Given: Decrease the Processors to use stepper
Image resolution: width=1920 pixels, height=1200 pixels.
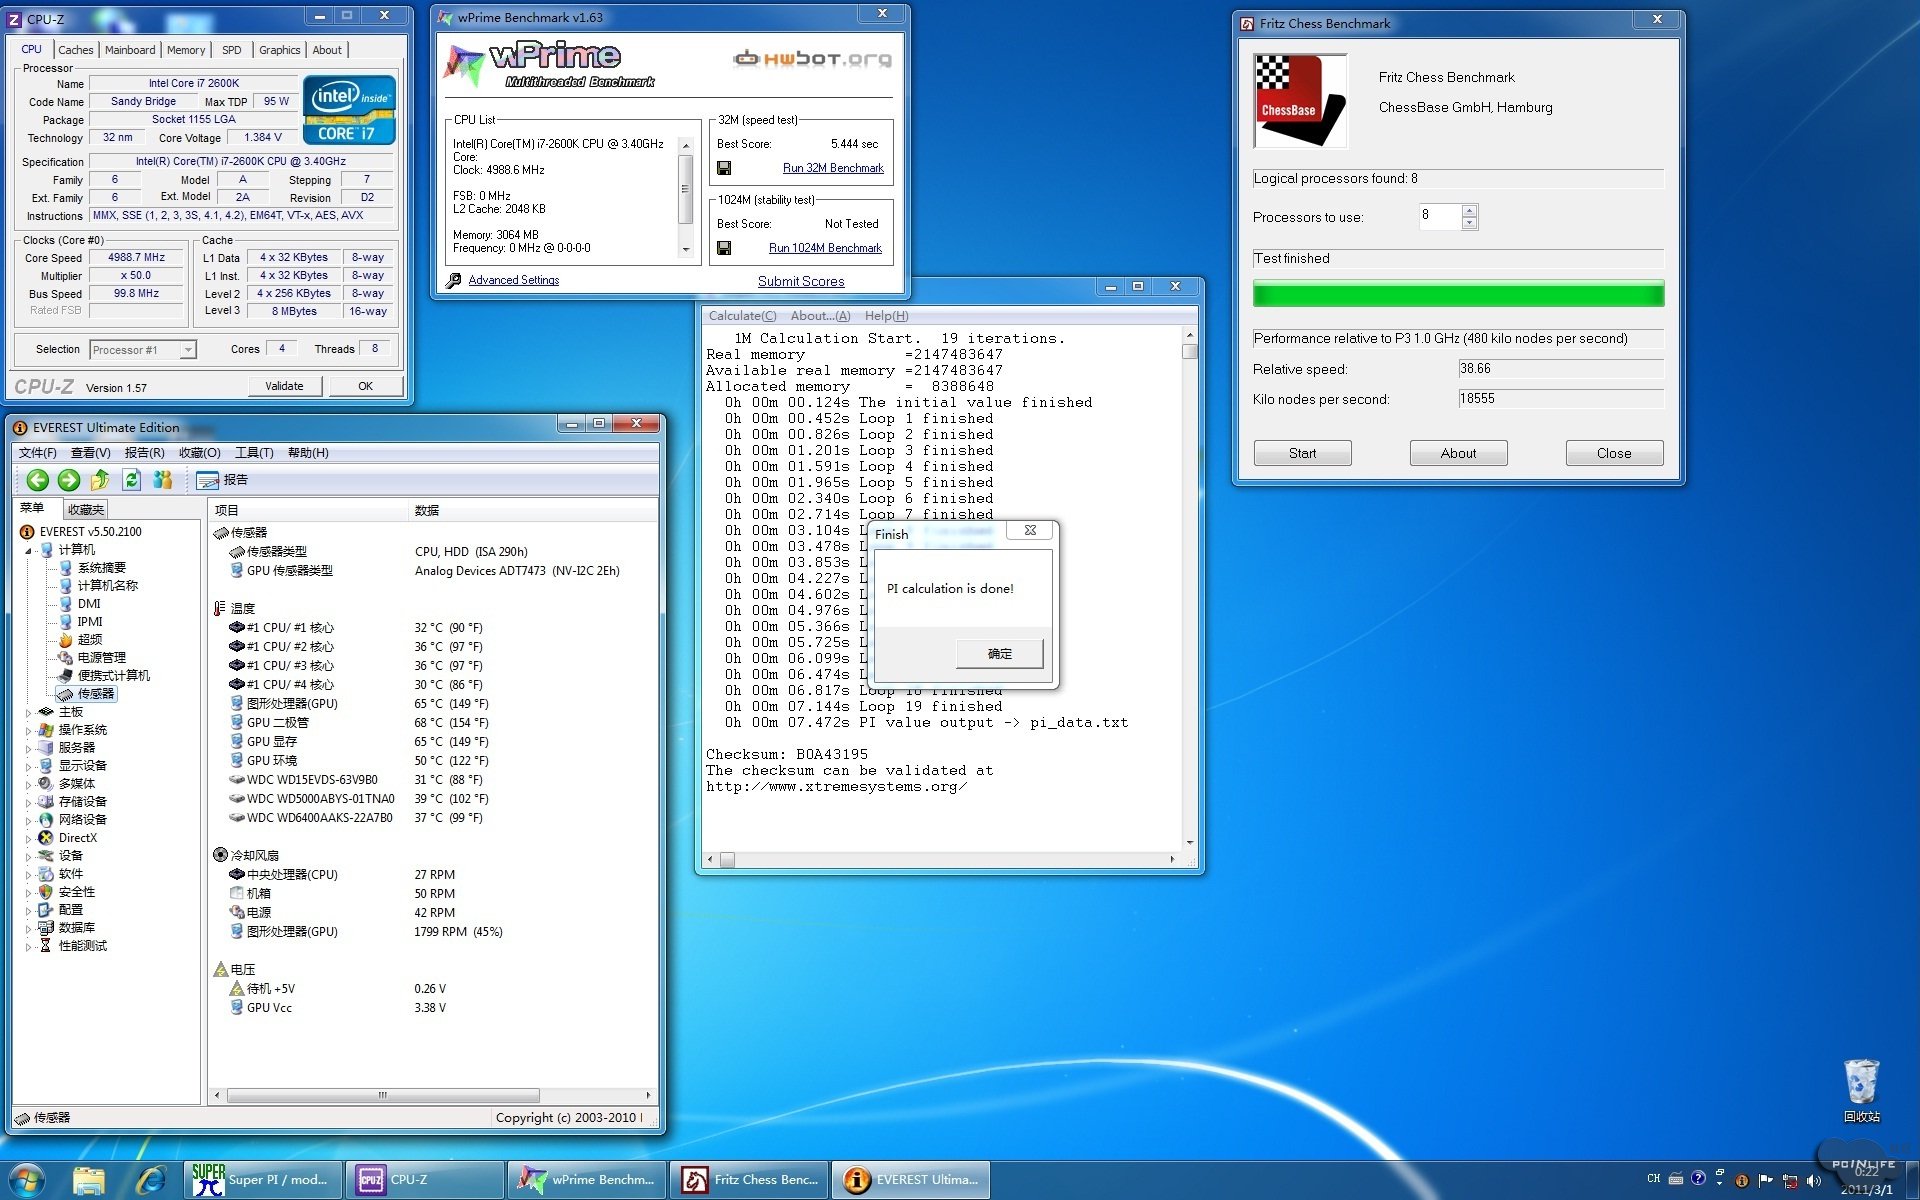Looking at the screenshot, I should pos(1469,223).
